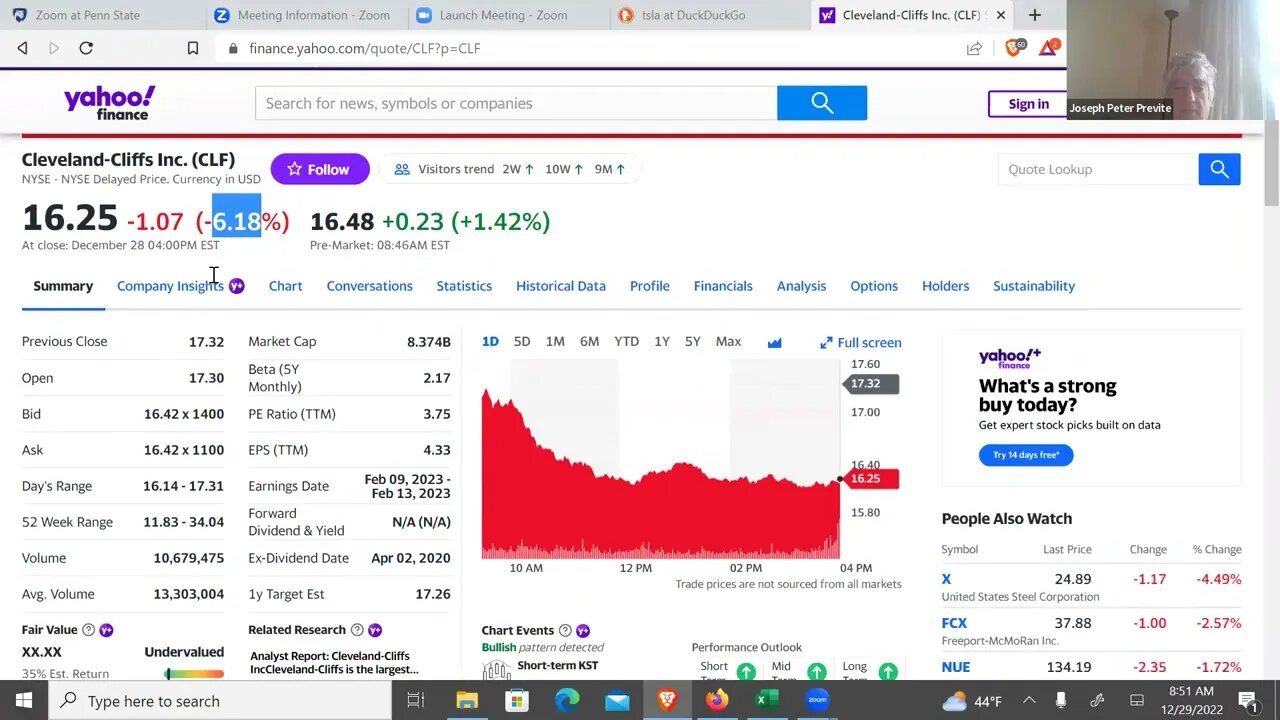Screen dimensions: 1280x720
Task: Open the Historical Data tab
Action: click(561, 286)
